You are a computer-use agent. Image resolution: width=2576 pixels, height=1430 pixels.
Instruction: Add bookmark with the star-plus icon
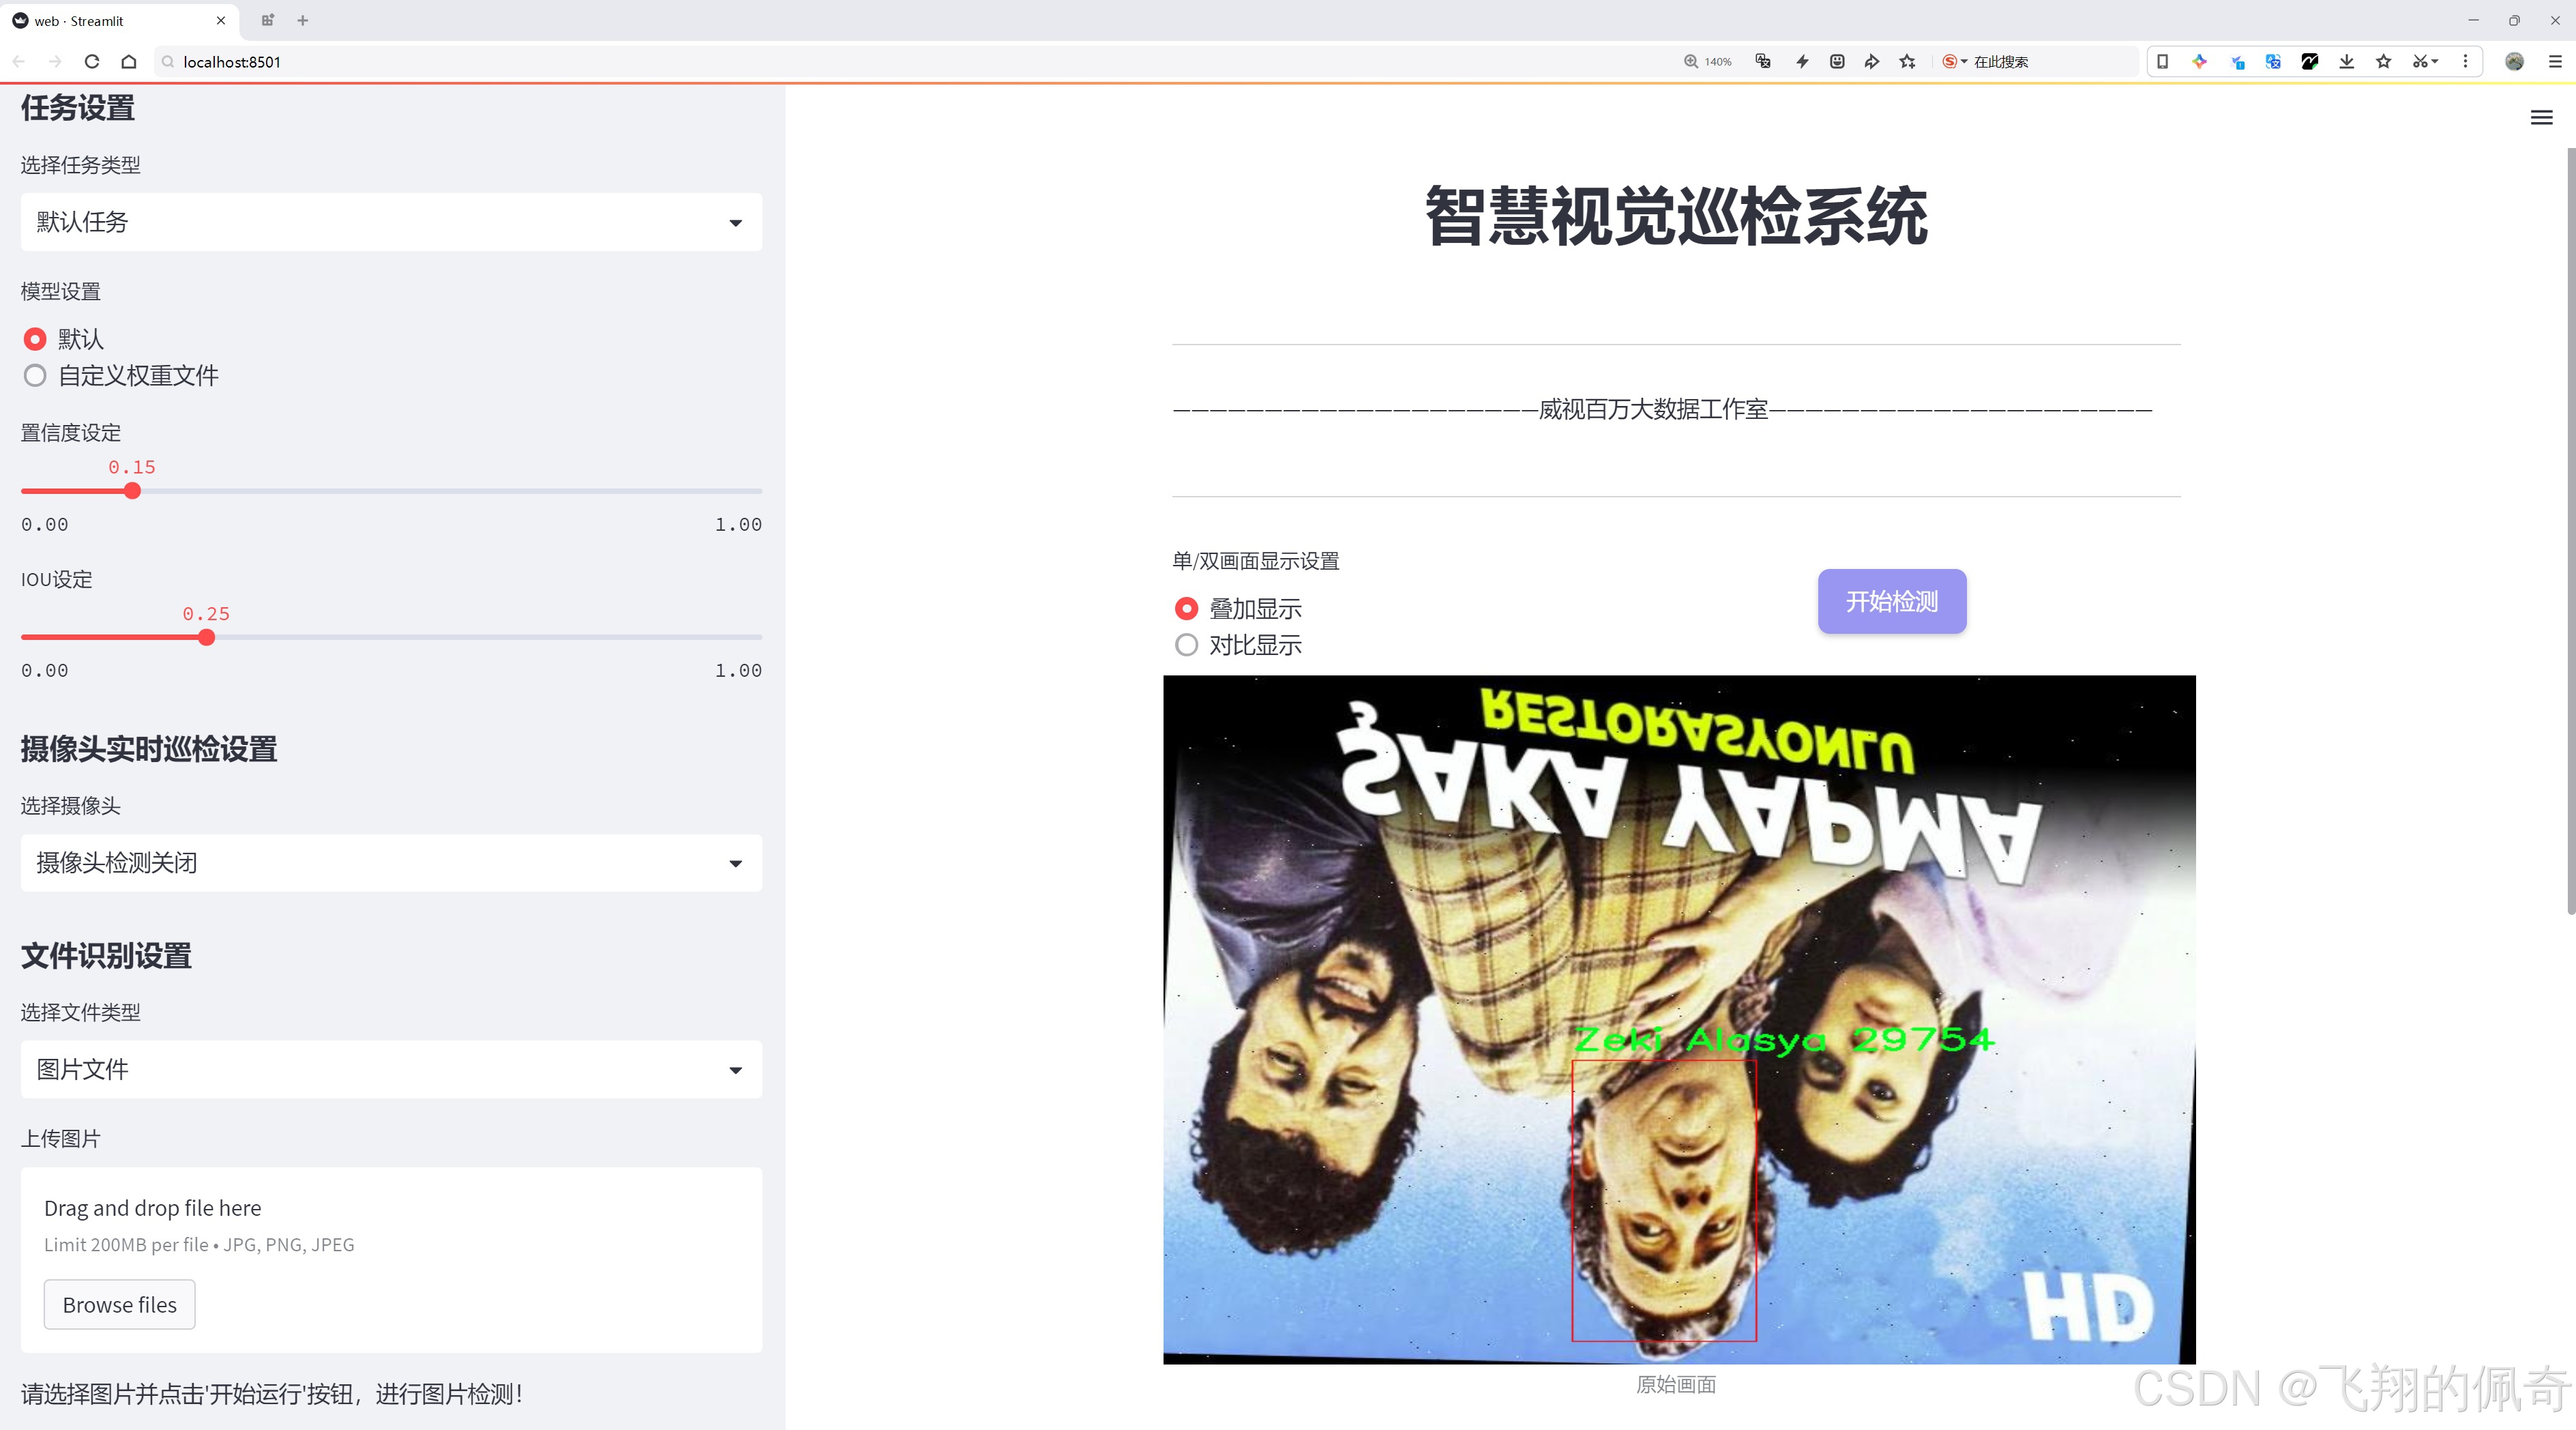point(1908,62)
